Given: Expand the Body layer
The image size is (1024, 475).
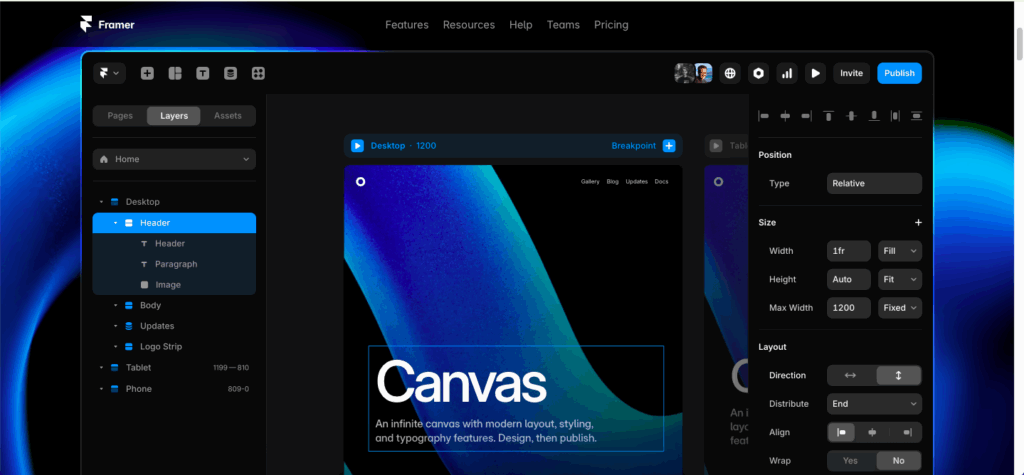Looking at the screenshot, I should (115, 306).
